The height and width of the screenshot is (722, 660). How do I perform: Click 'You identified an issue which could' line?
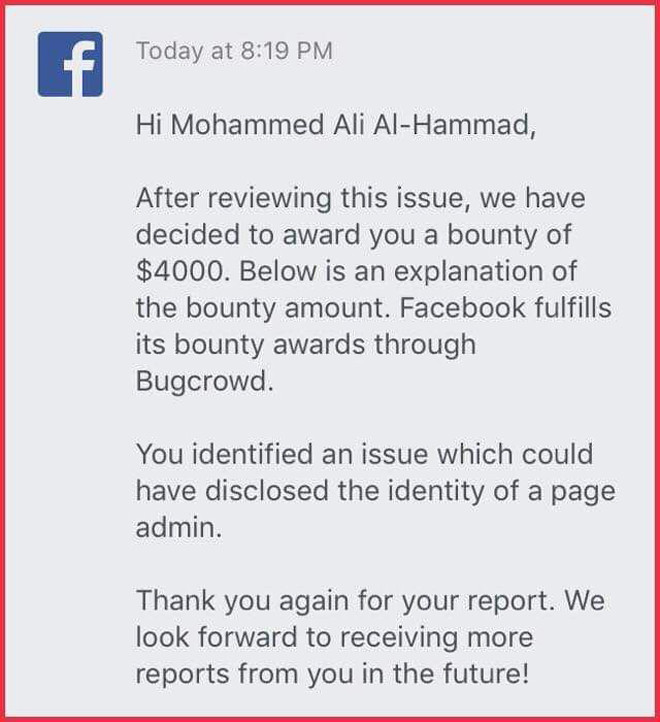coord(364,454)
